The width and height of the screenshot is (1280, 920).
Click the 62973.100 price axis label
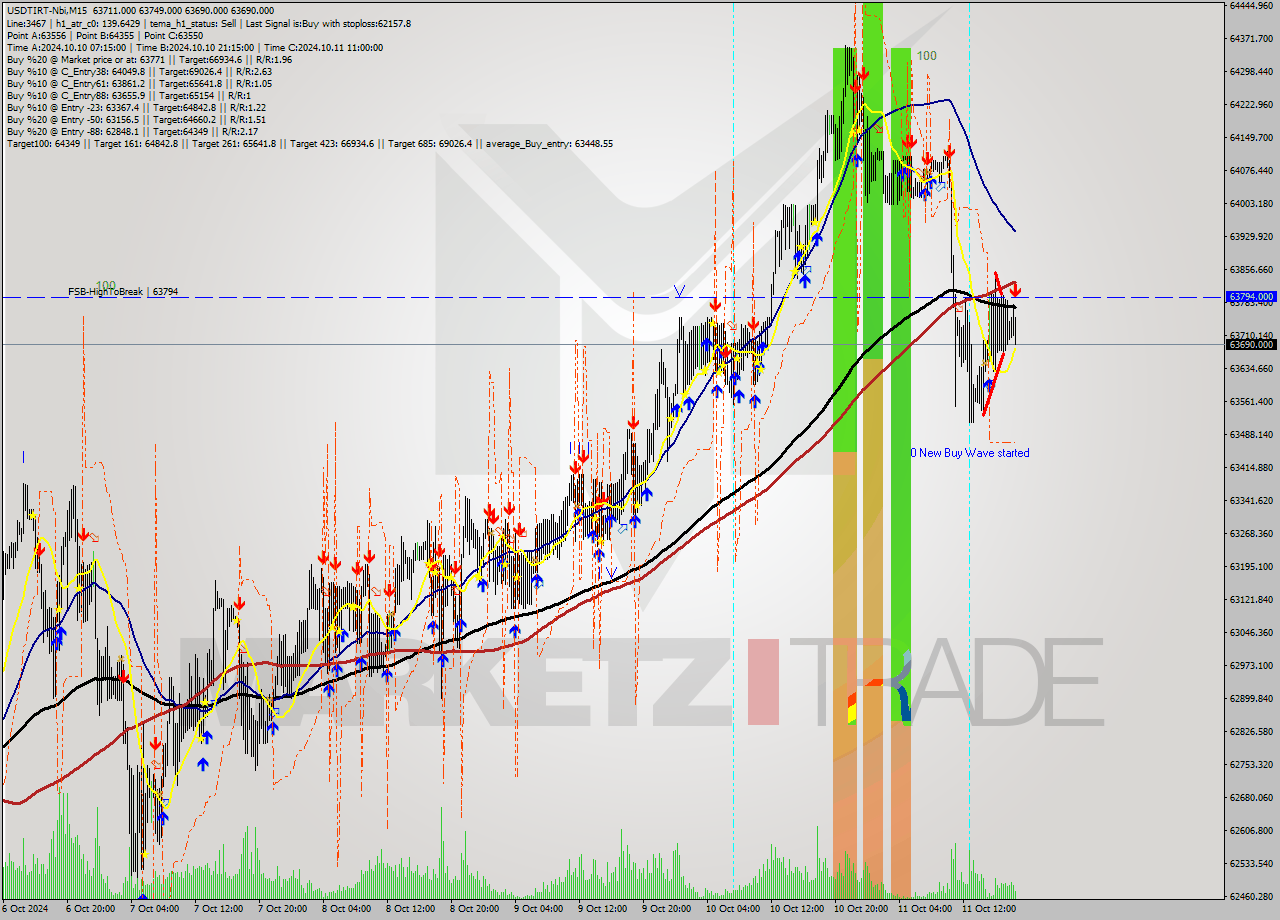(x=1251, y=665)
